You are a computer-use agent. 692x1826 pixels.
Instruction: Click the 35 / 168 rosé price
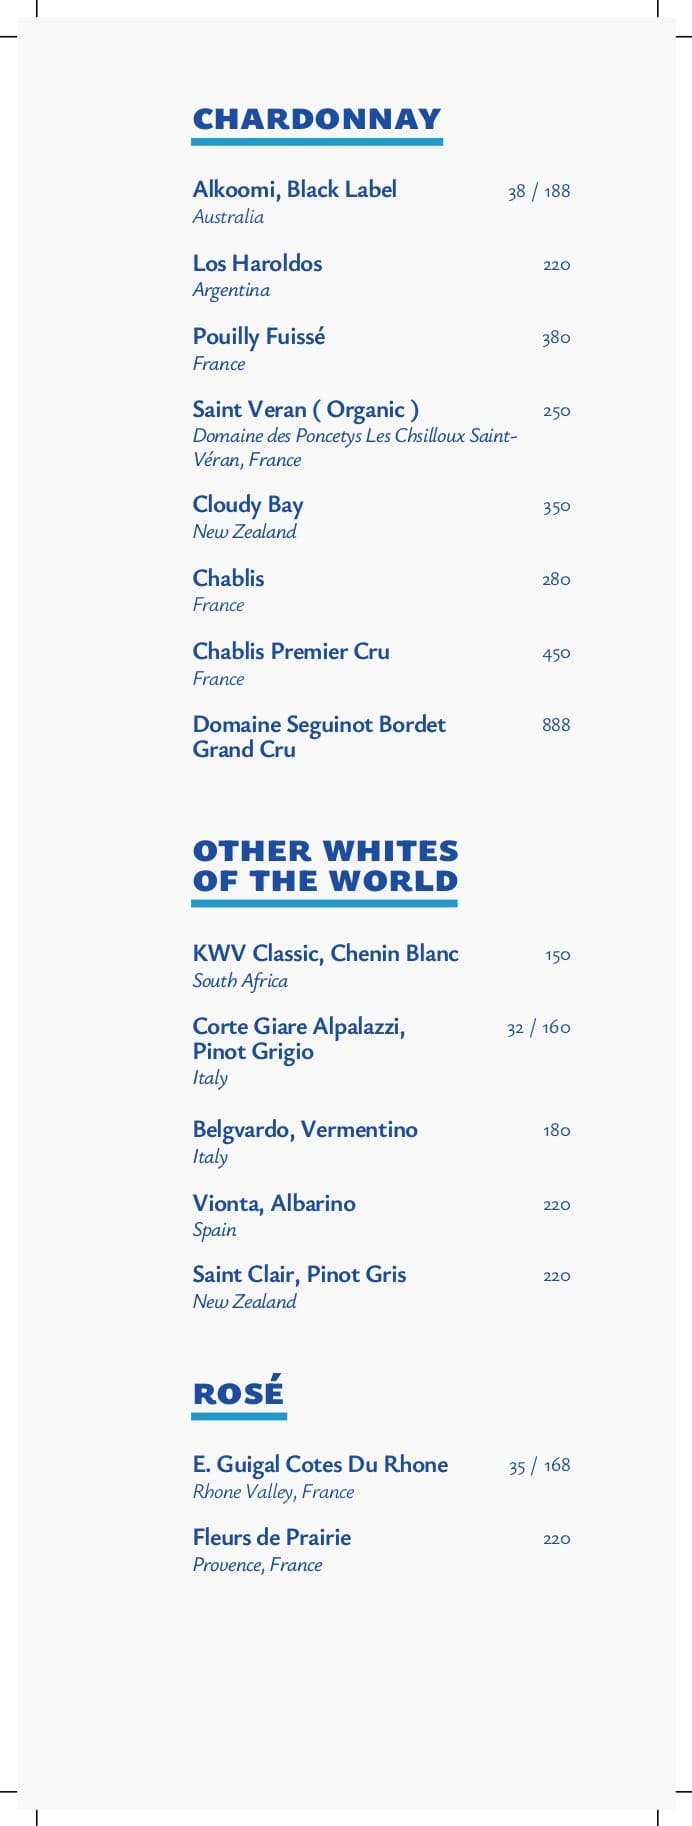tap(539, 1466)
